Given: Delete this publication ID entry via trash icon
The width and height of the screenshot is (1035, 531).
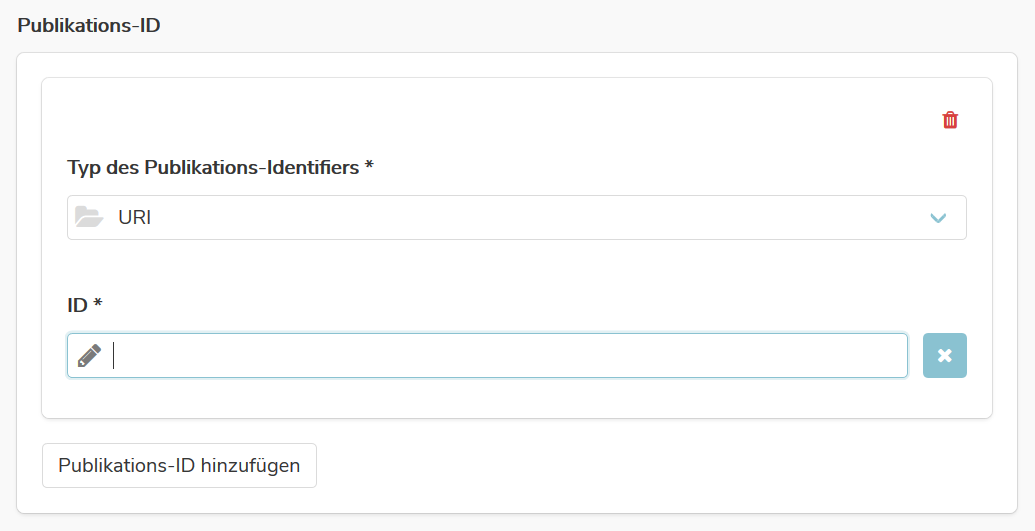Looking at the screenshot, I should (950, 120).
